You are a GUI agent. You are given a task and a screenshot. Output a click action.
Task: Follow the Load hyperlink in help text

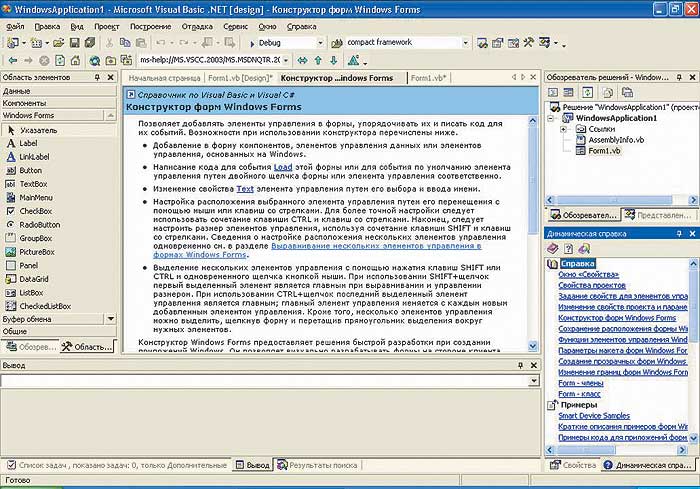tap(283, 167)
